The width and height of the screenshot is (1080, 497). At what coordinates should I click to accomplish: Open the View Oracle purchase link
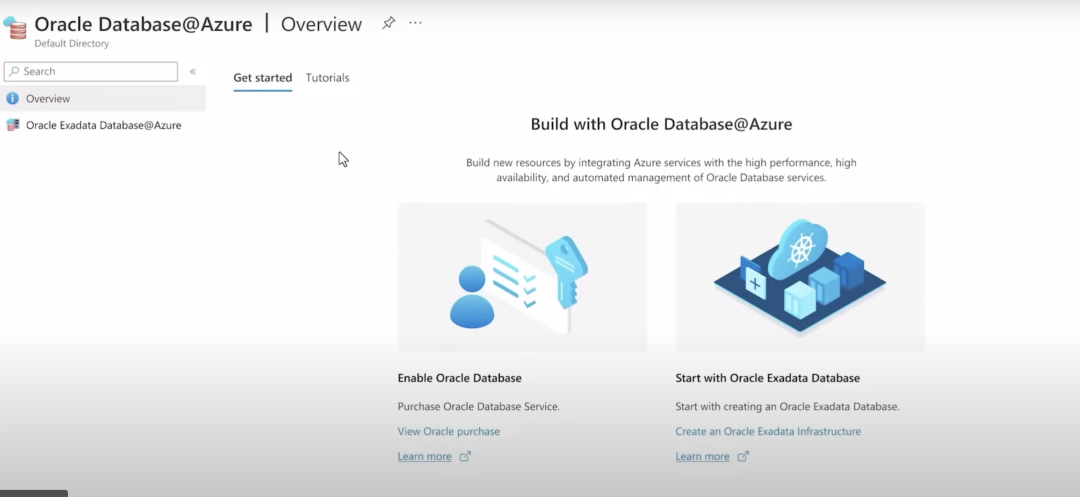(x=448, y=432)
